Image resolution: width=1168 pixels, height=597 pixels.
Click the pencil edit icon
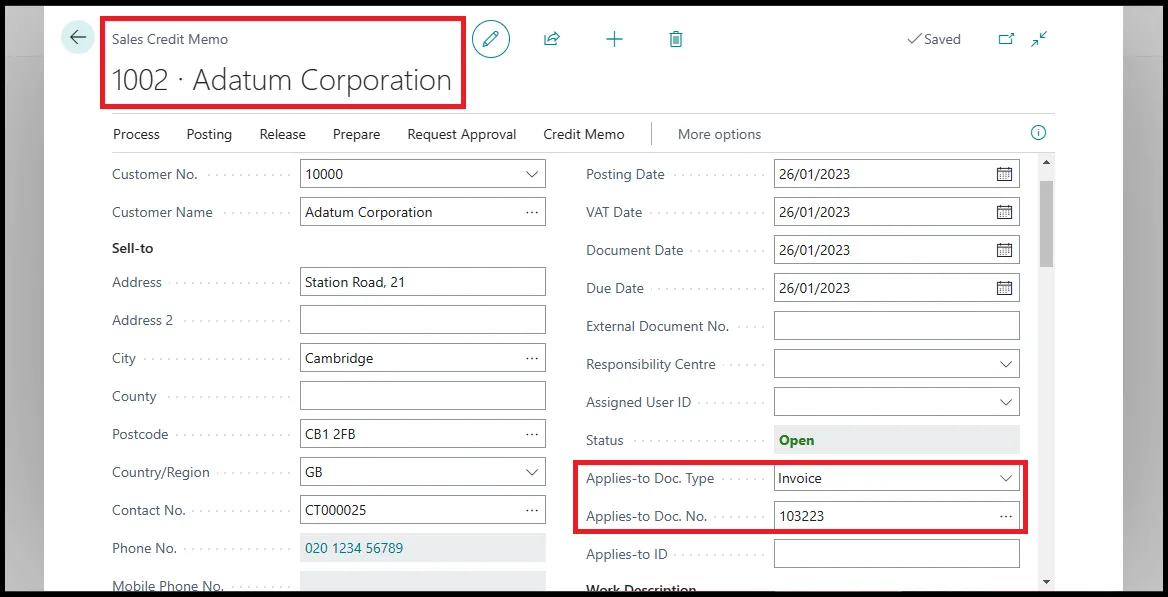491,40
